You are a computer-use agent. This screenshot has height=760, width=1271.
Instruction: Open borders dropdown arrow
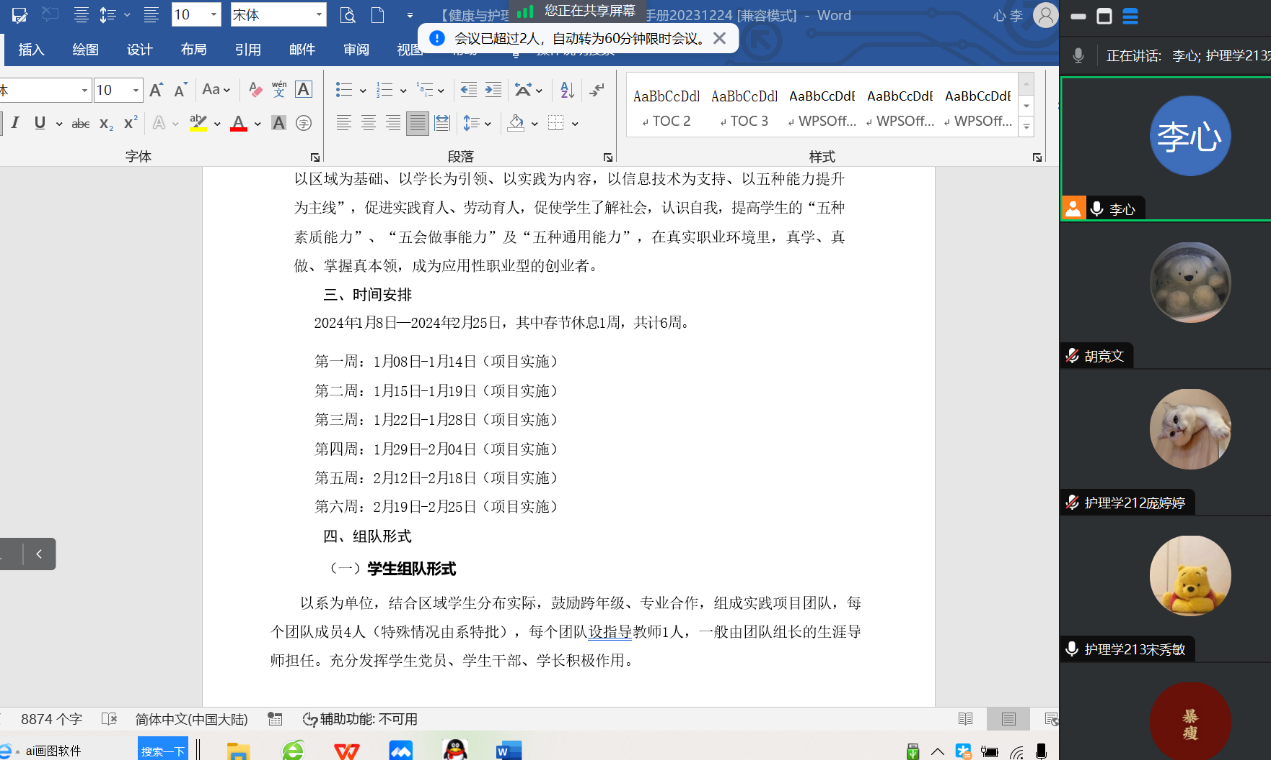tap(575, 124)
